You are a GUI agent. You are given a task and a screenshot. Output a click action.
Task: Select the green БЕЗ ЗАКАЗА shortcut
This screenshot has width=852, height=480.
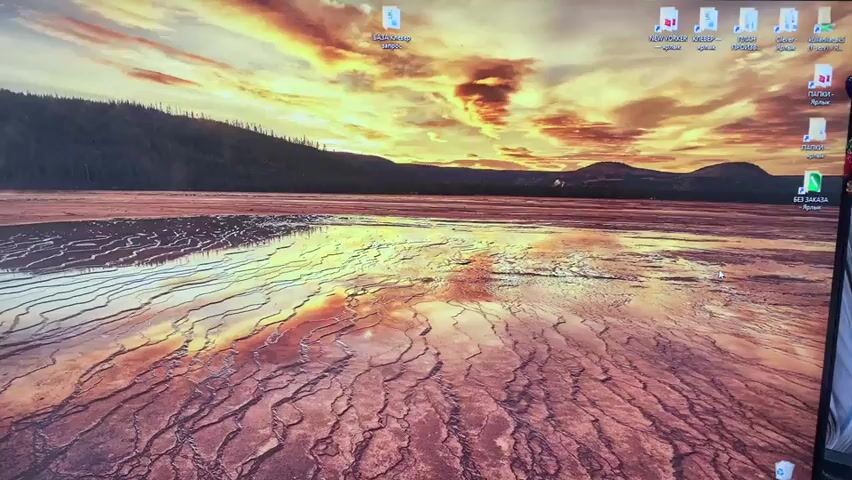pyautogui.click(x=811, y=191)
